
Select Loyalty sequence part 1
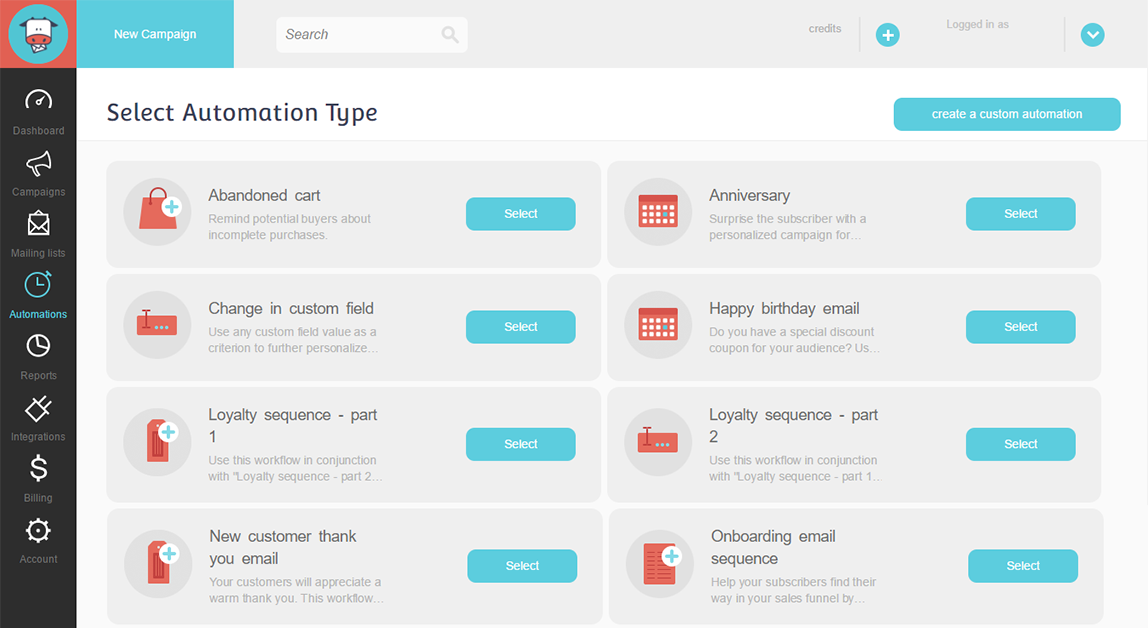[x=521, y=444]
